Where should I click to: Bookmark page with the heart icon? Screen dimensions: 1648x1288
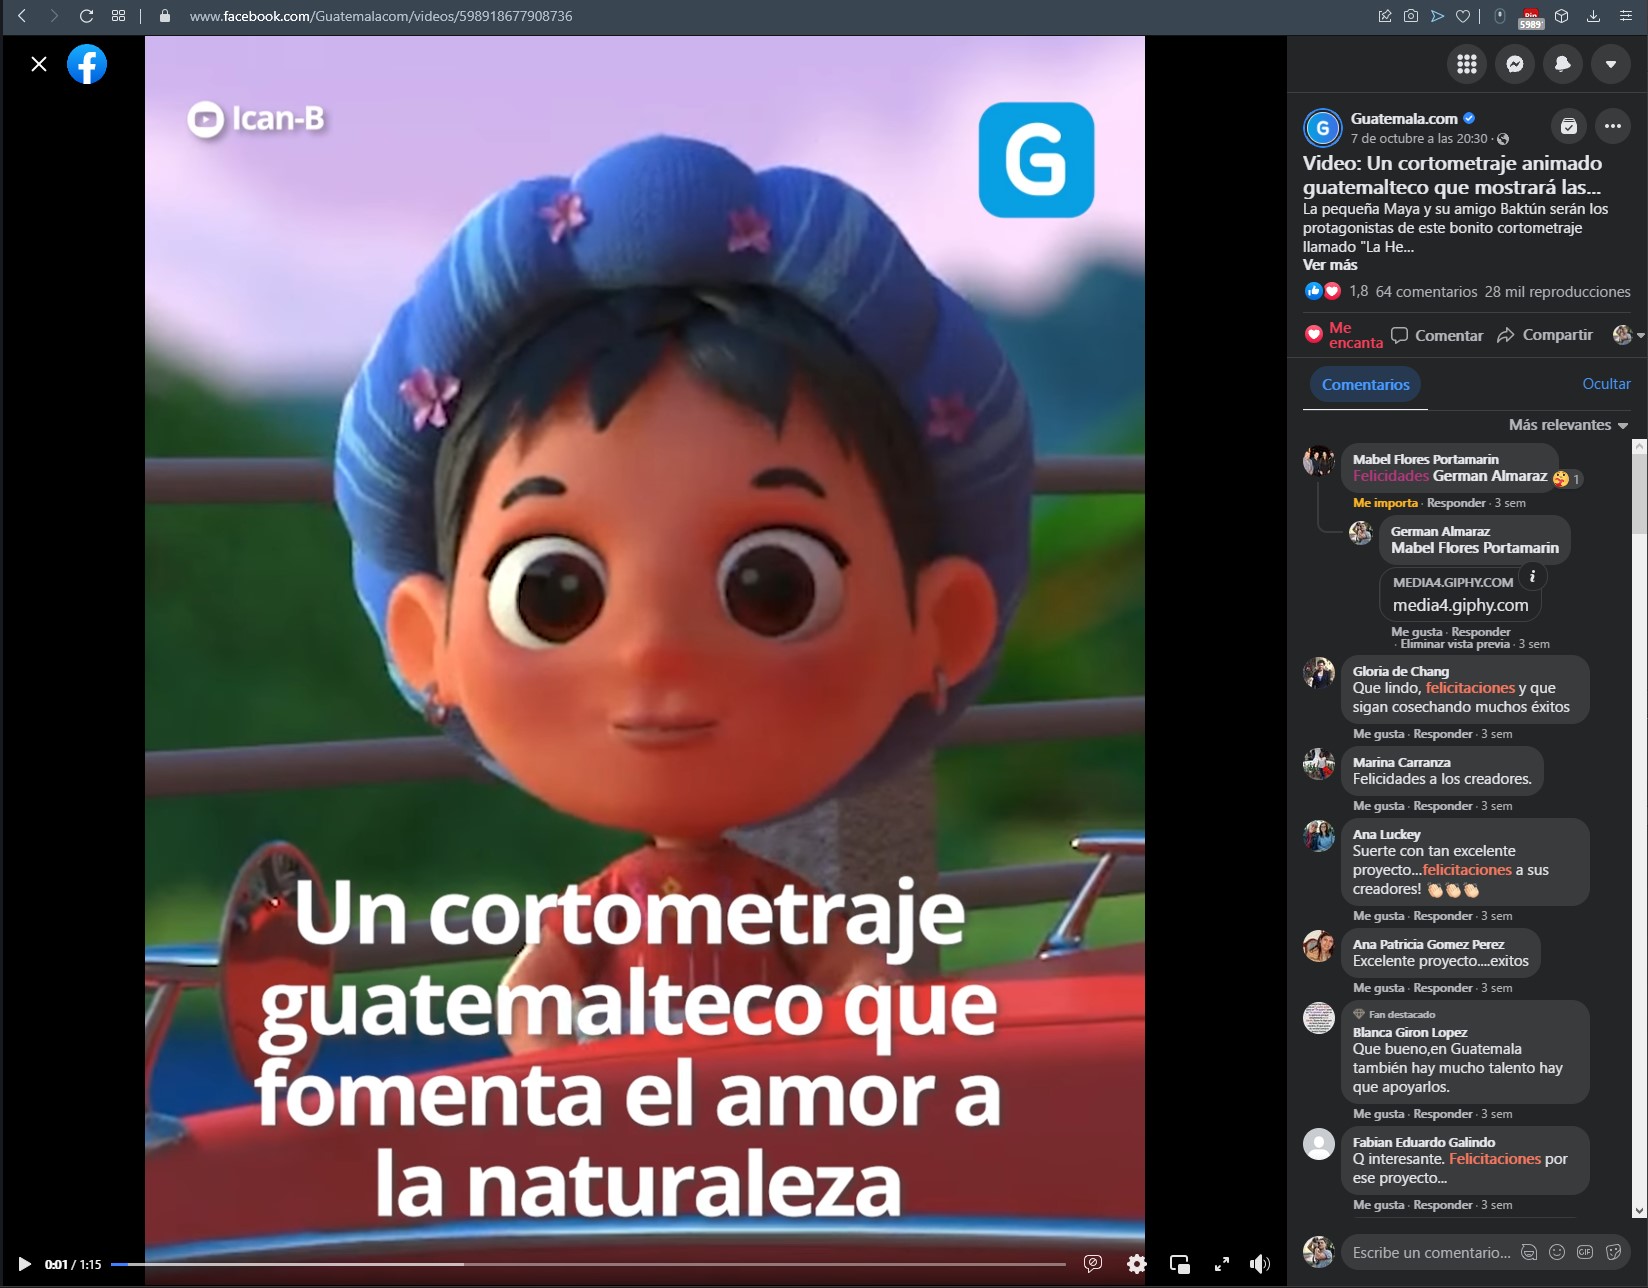1463,16
